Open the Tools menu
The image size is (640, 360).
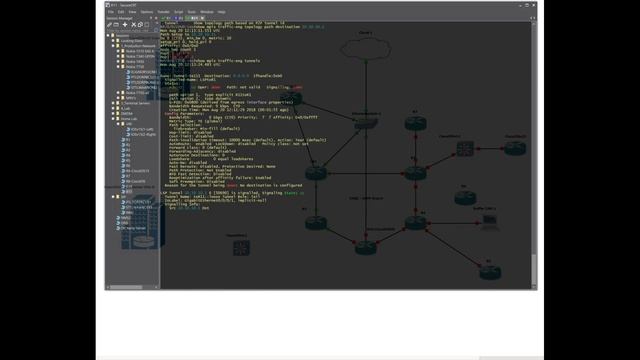pyautogui.click(x=191, y=12)
